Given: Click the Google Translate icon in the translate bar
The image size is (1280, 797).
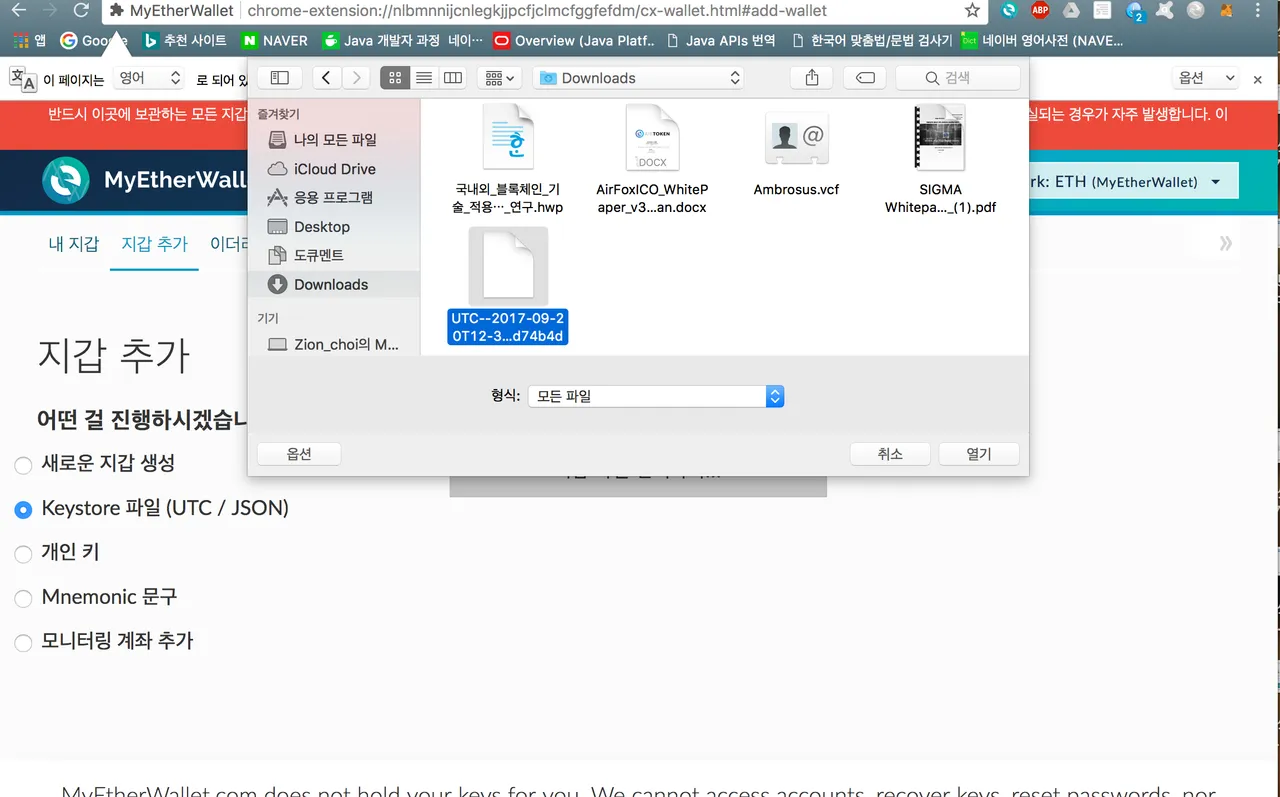Looking at the screenshot, I should coord(23,79).
